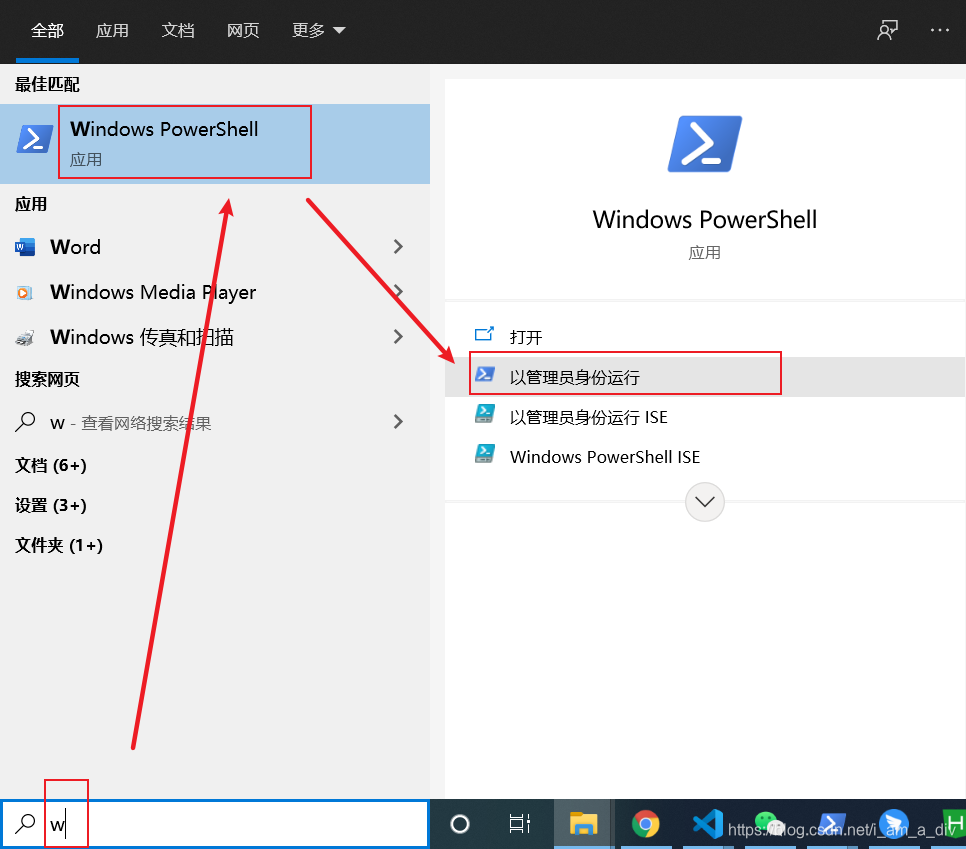Switch to the 文档 tab
966x849 pixels.
177,30
